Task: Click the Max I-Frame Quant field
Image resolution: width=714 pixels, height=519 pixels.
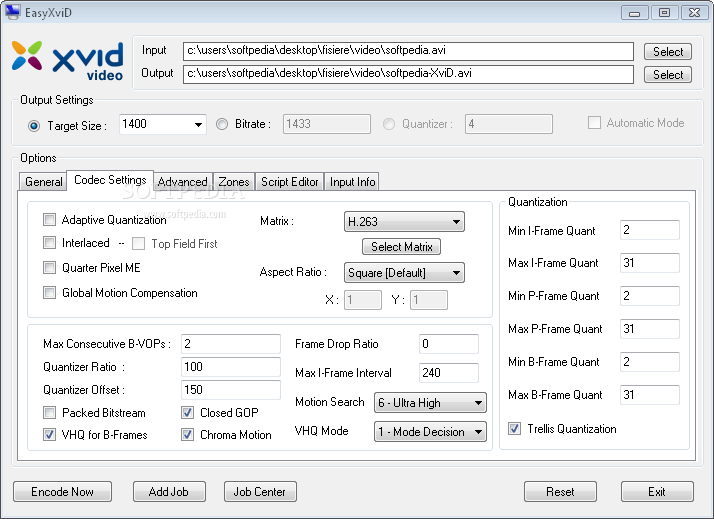Action: pos(650,263)
